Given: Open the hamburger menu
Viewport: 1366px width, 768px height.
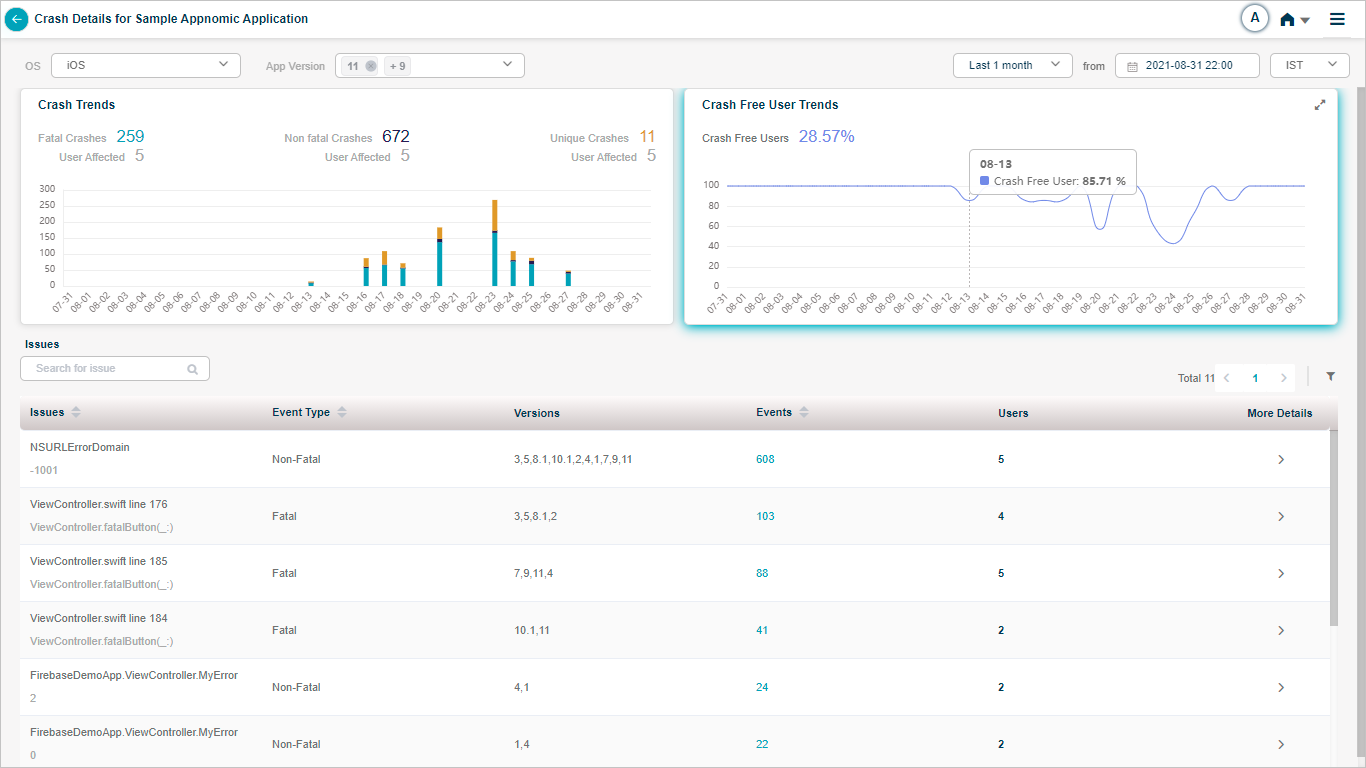Looking at the screenshot, I should (1337, 19).
